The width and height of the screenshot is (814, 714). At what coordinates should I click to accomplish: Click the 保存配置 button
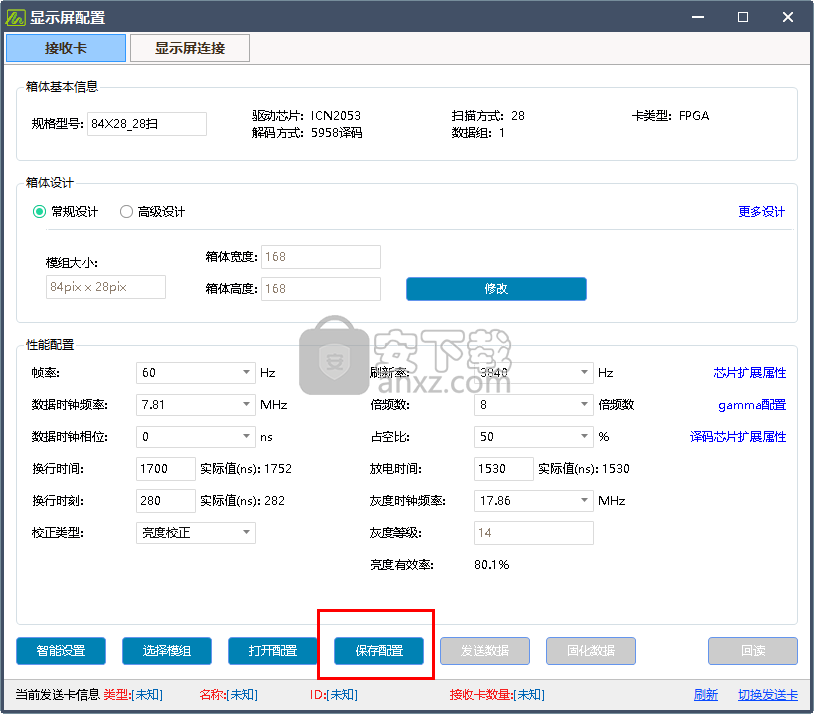pos(379,651)
